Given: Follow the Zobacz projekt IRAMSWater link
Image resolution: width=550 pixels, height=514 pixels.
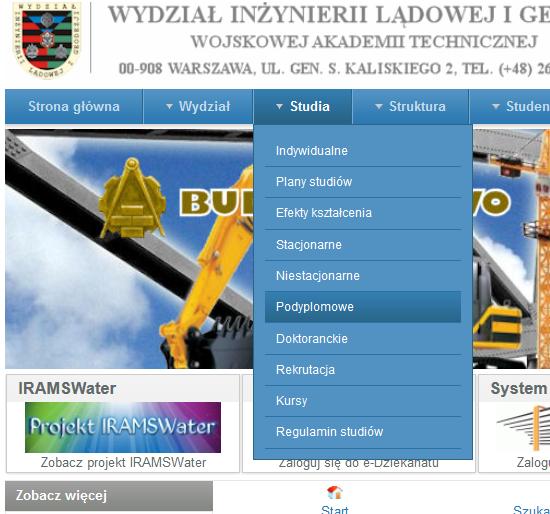Looking at the screenshot, I should pos(123,462).
